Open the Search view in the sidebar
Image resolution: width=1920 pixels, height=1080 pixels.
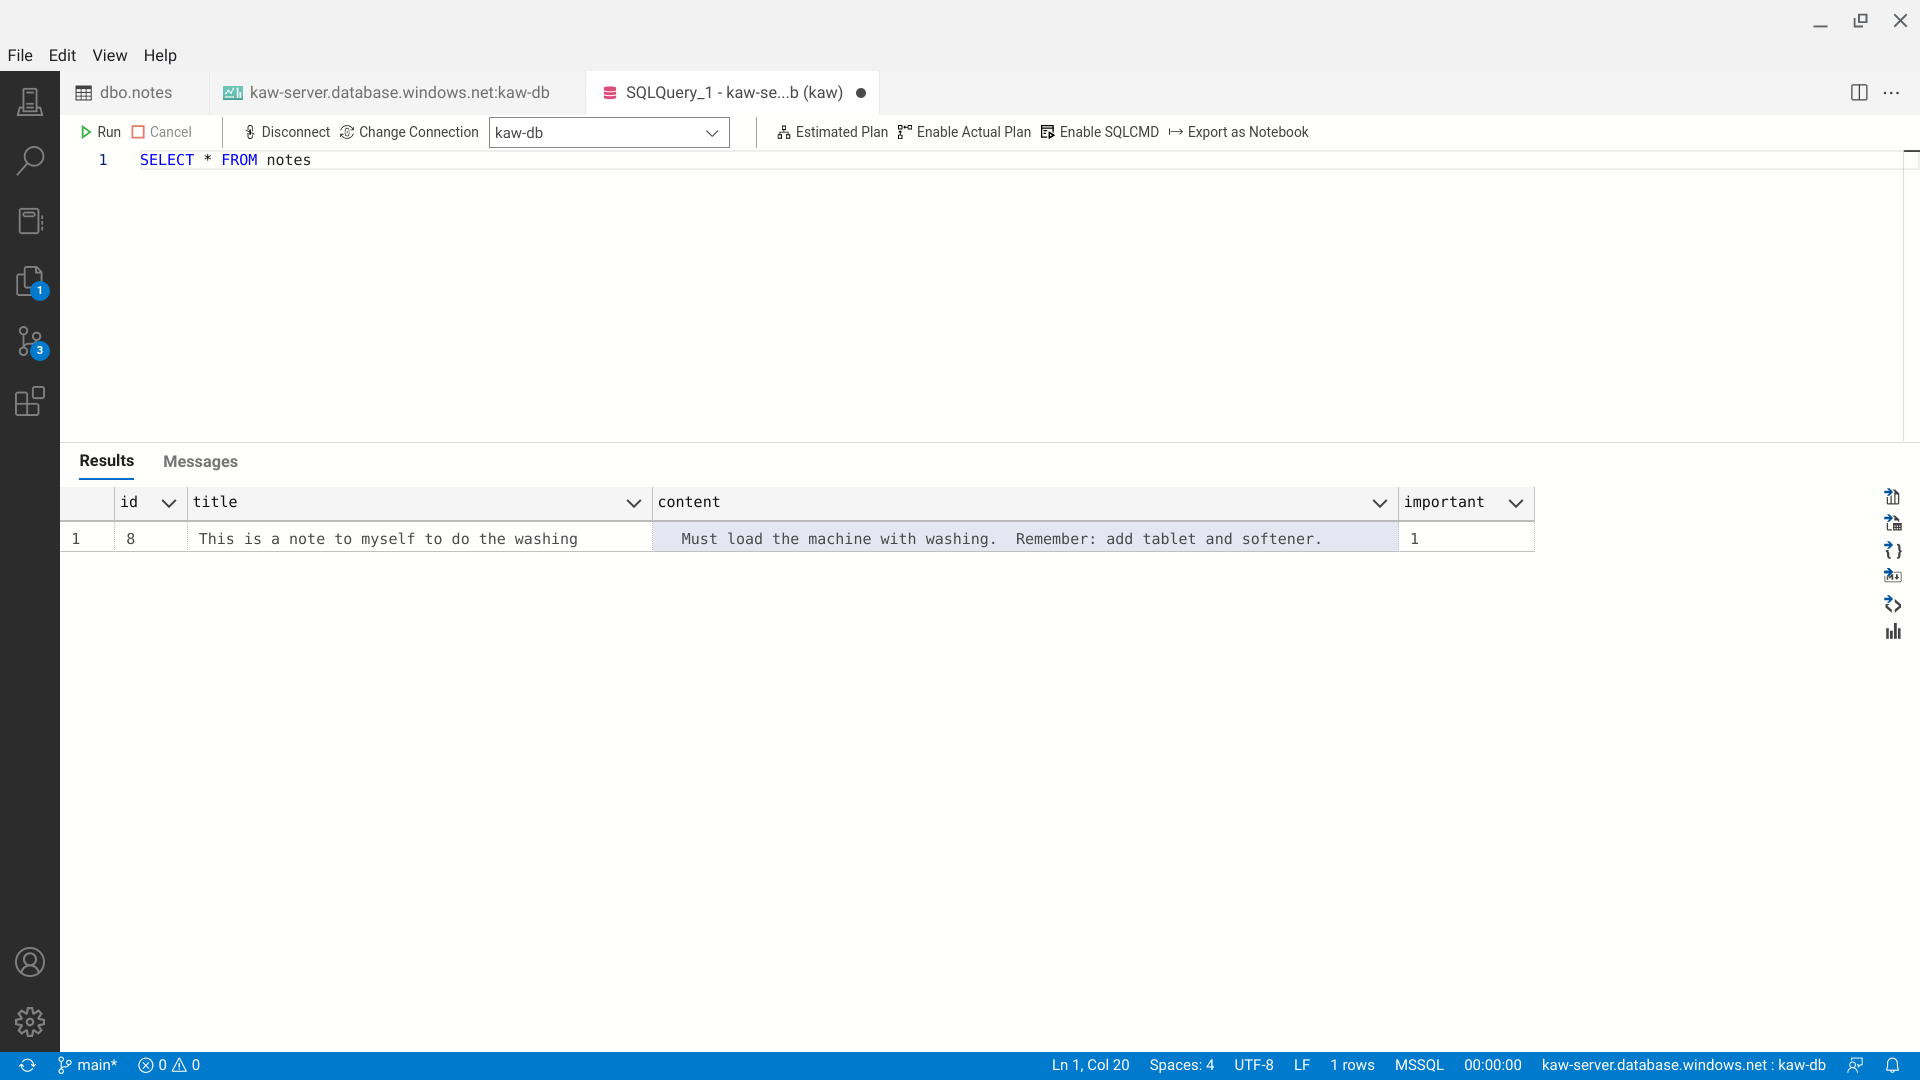pyautogui.click(x=30, y=160)
